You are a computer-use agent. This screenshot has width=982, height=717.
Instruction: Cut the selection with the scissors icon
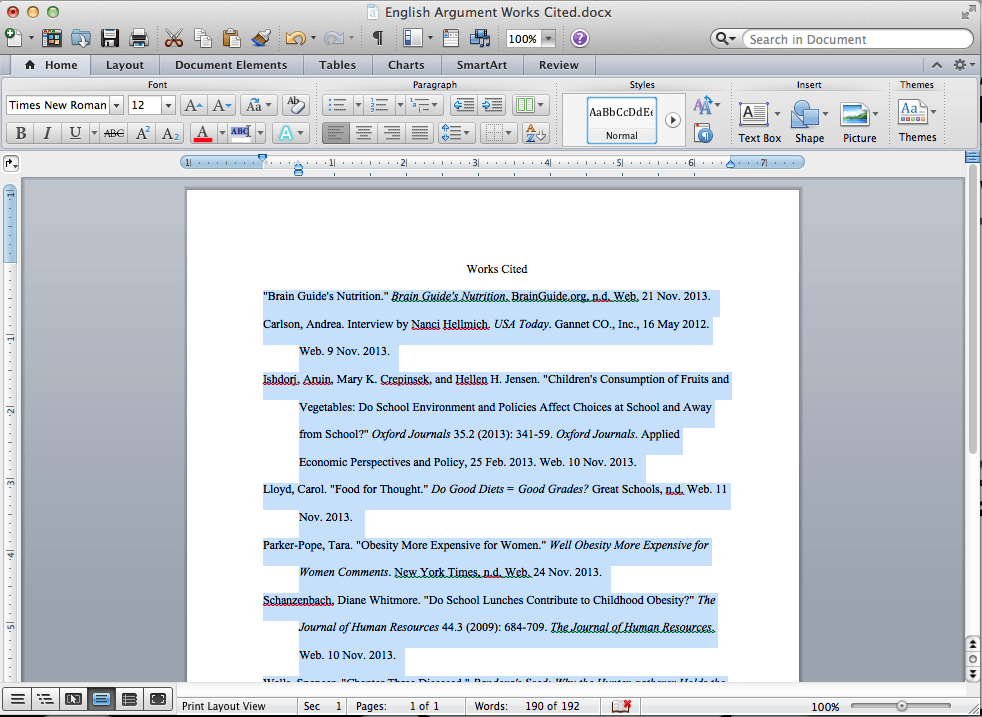pyautogui.click(x=173, y=38)
